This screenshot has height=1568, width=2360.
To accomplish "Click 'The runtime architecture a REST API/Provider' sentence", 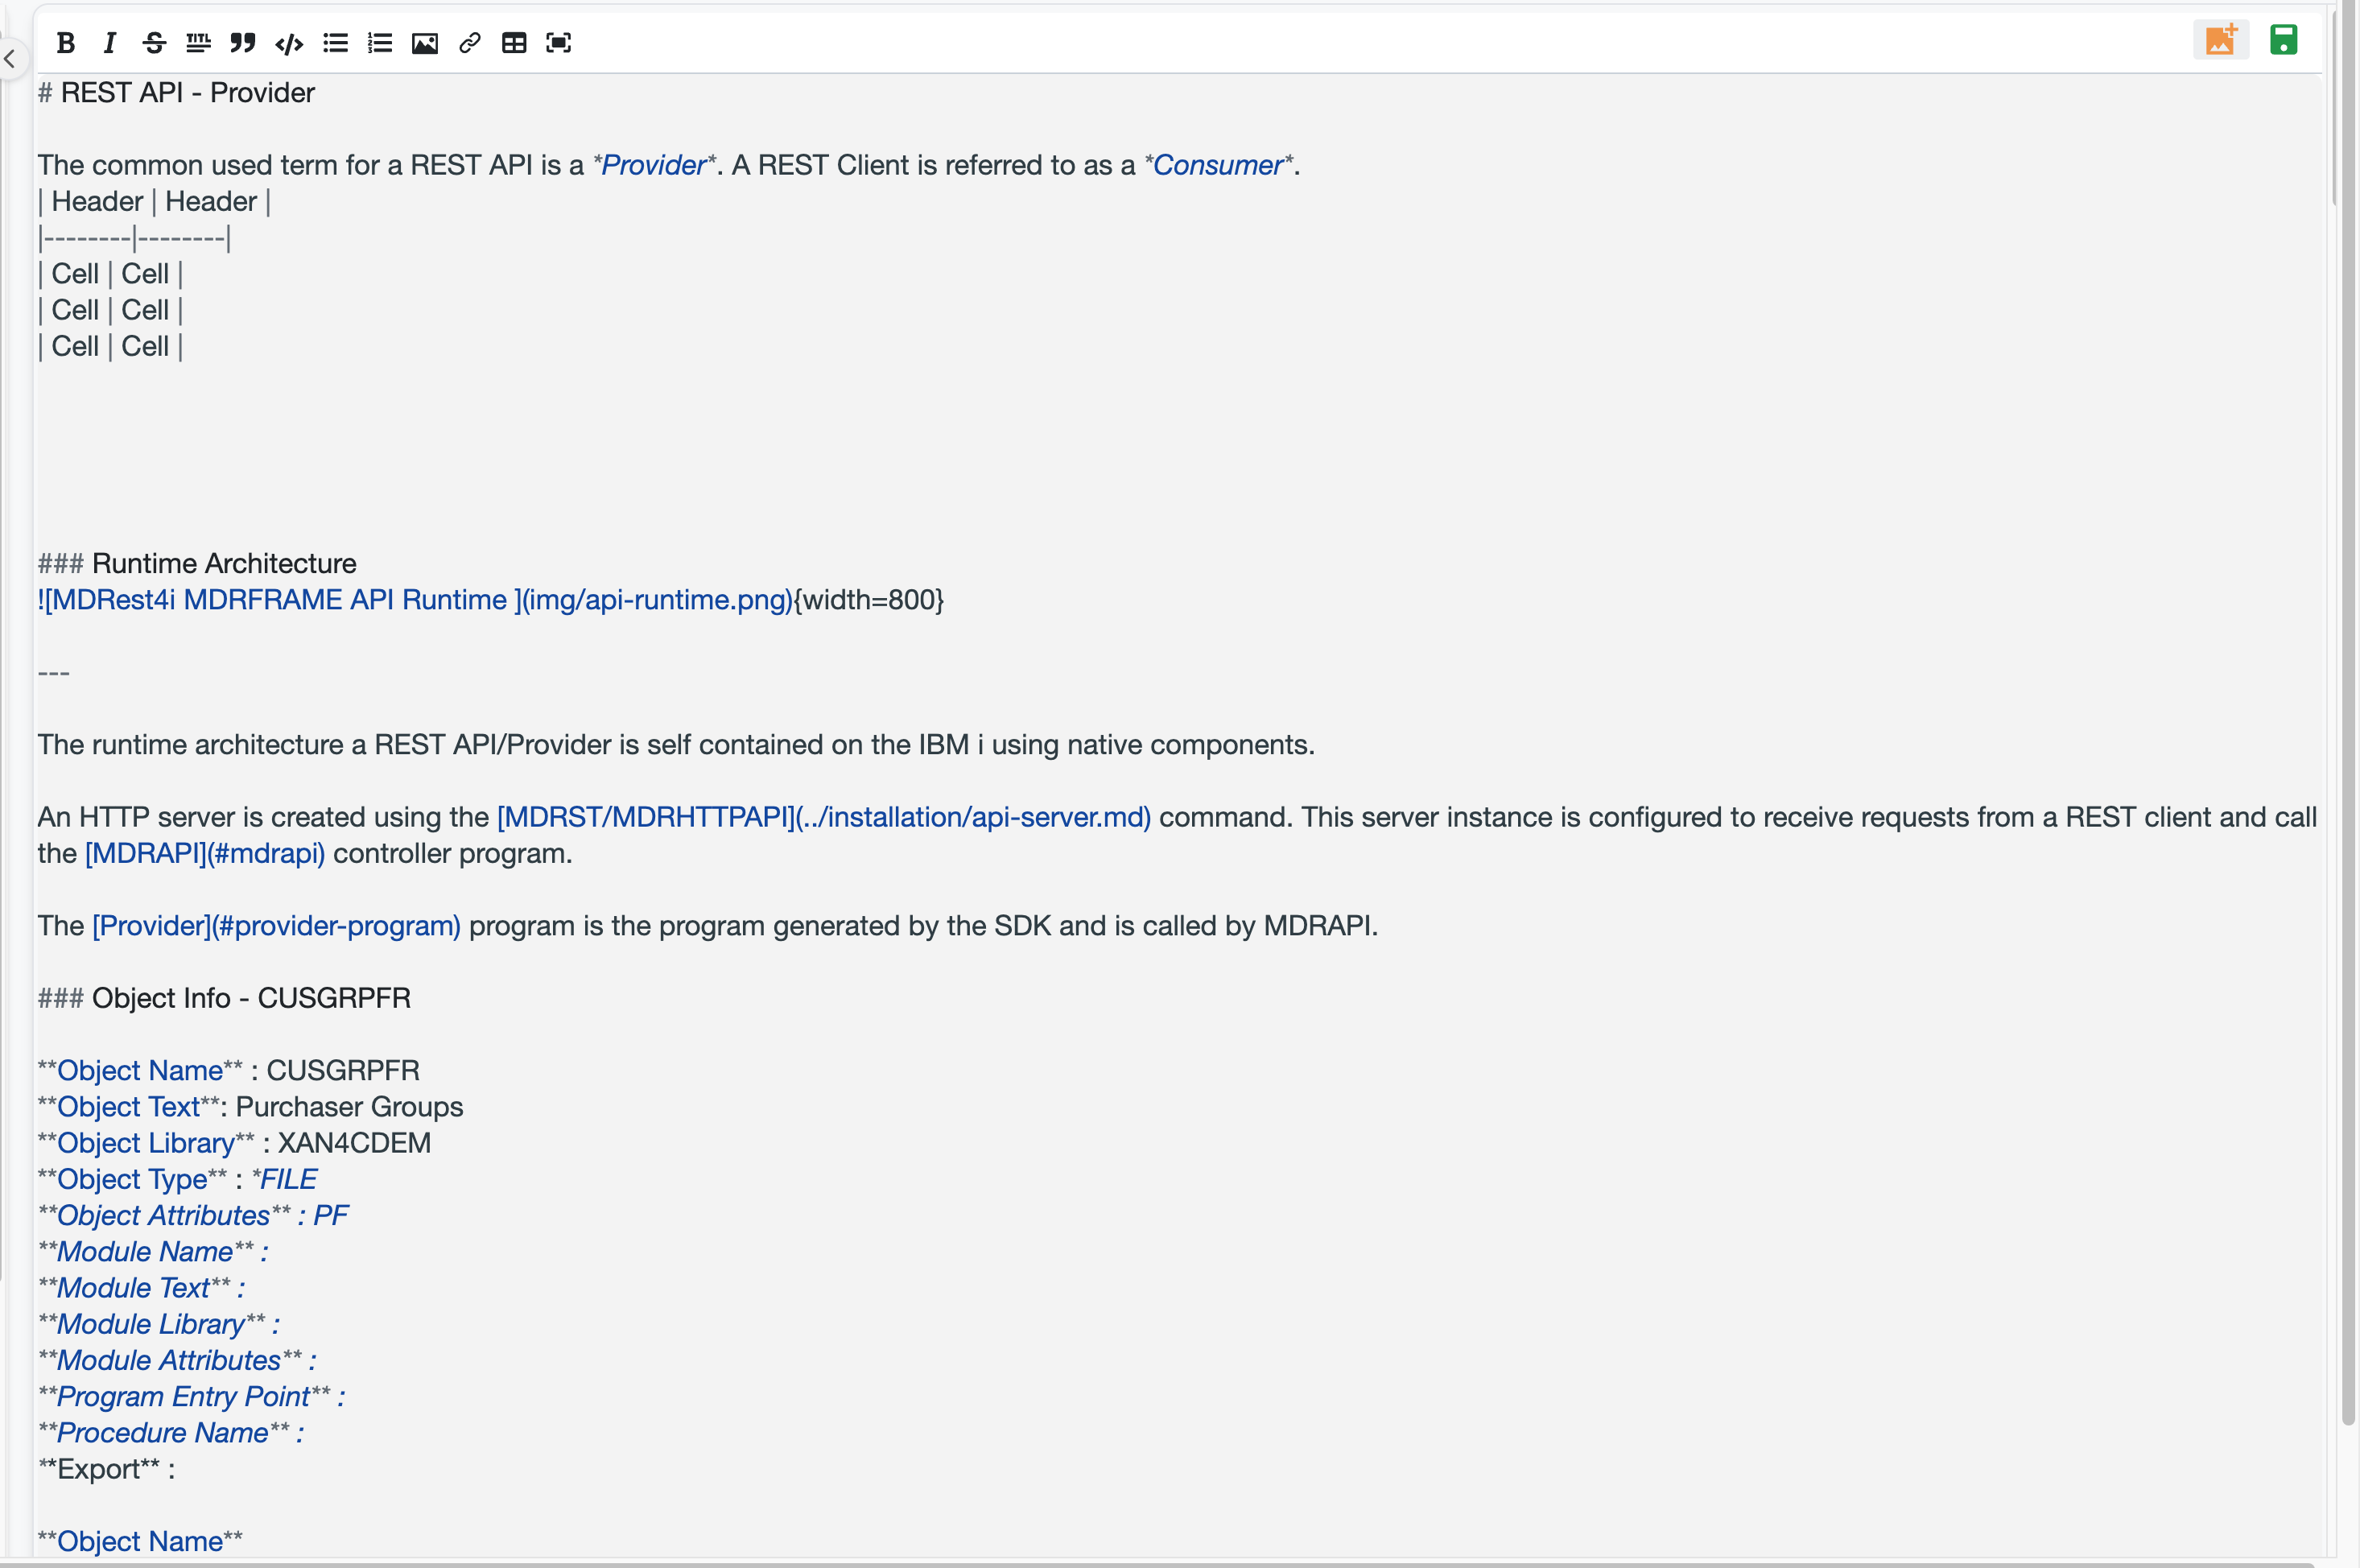I will coord(676,745).
